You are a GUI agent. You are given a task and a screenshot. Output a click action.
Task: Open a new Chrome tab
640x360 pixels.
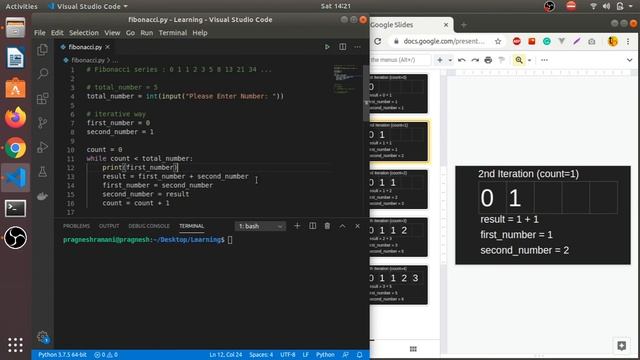(x=464, y=25)
